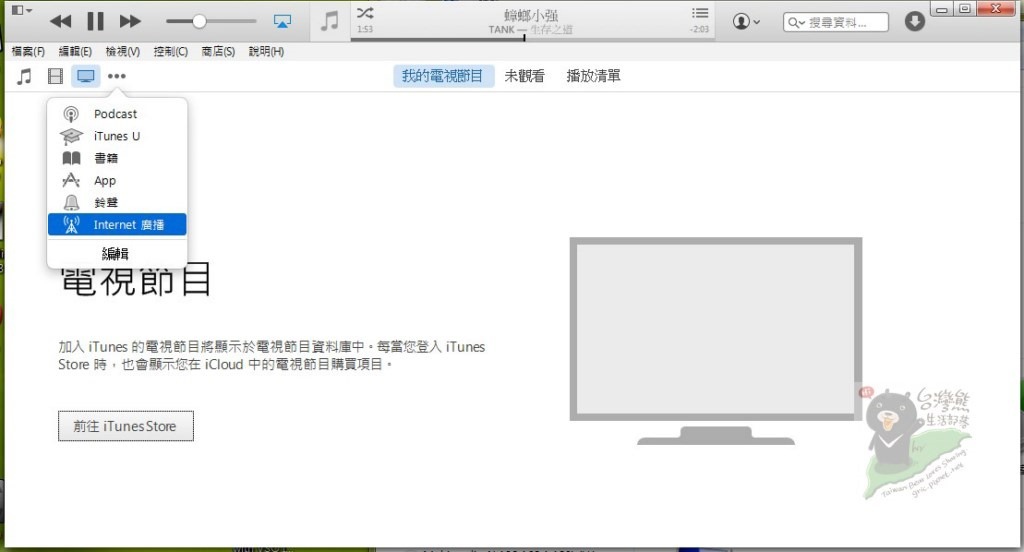This screenshot has height=552, width=1024.
Task: Choose 鈴聲 from the media menu
Action: 117,203
